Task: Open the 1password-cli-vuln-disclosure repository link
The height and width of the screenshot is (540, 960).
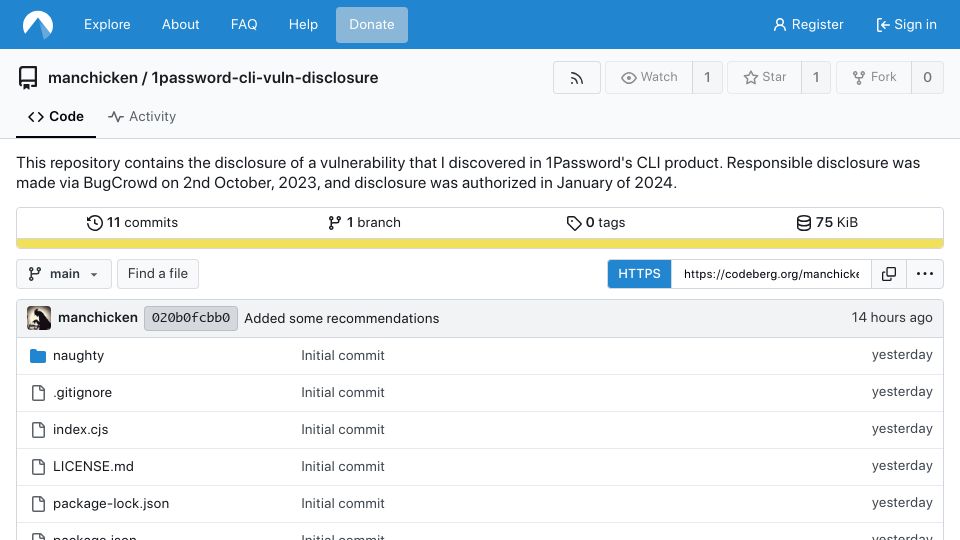Action: coord(264,78)
